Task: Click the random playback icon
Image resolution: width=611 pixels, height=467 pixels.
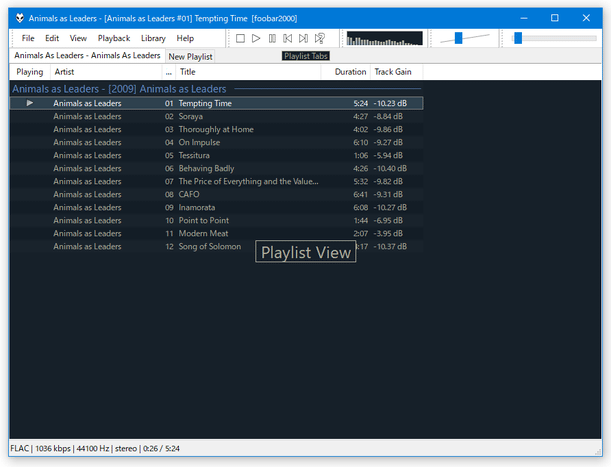Action: click(x=320, y=38)
